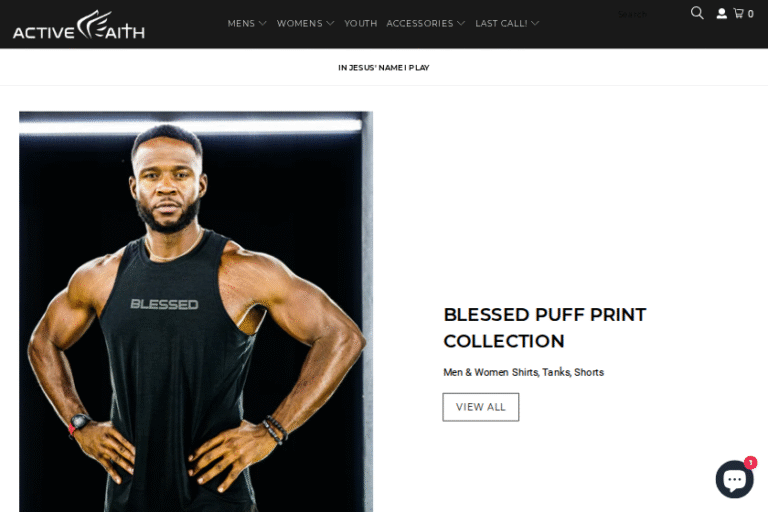This screenshot has height=512, width=768.
Task: Open the Shopify chat bubble
Action: tap(734, 479)
